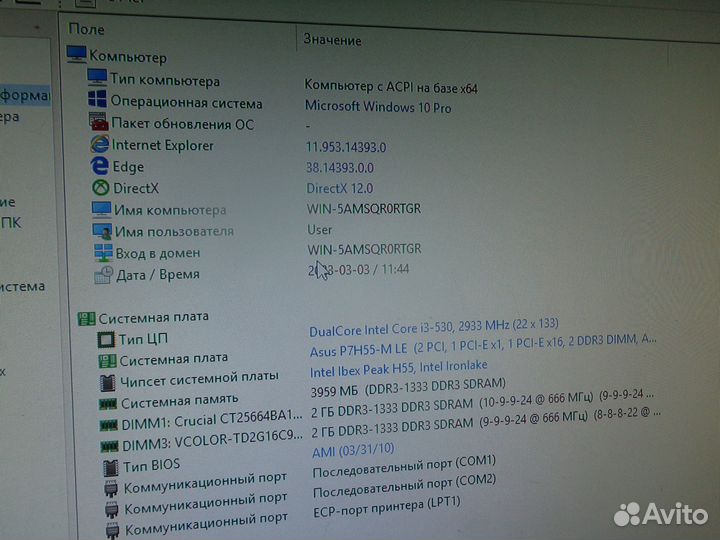The width and height of the screenshot is (720, 540).
Task: Click the Значение column header
Action: [x=332, y=40]
